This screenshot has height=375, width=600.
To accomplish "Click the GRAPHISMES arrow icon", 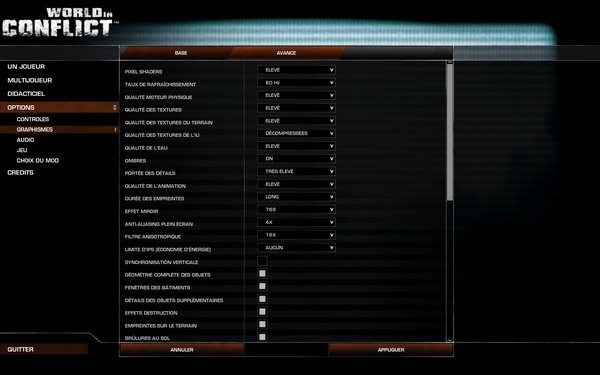I will pos(115,130).
